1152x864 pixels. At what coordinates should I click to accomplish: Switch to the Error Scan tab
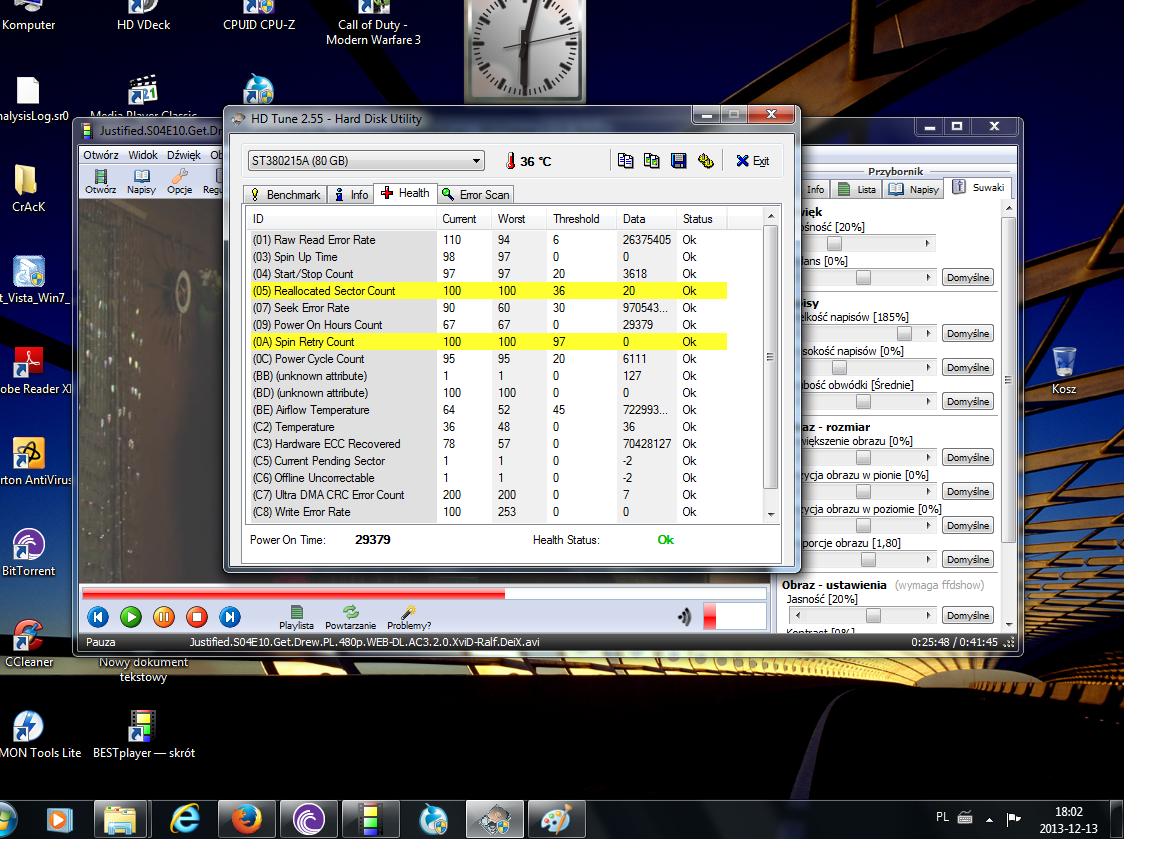[475, 195]
